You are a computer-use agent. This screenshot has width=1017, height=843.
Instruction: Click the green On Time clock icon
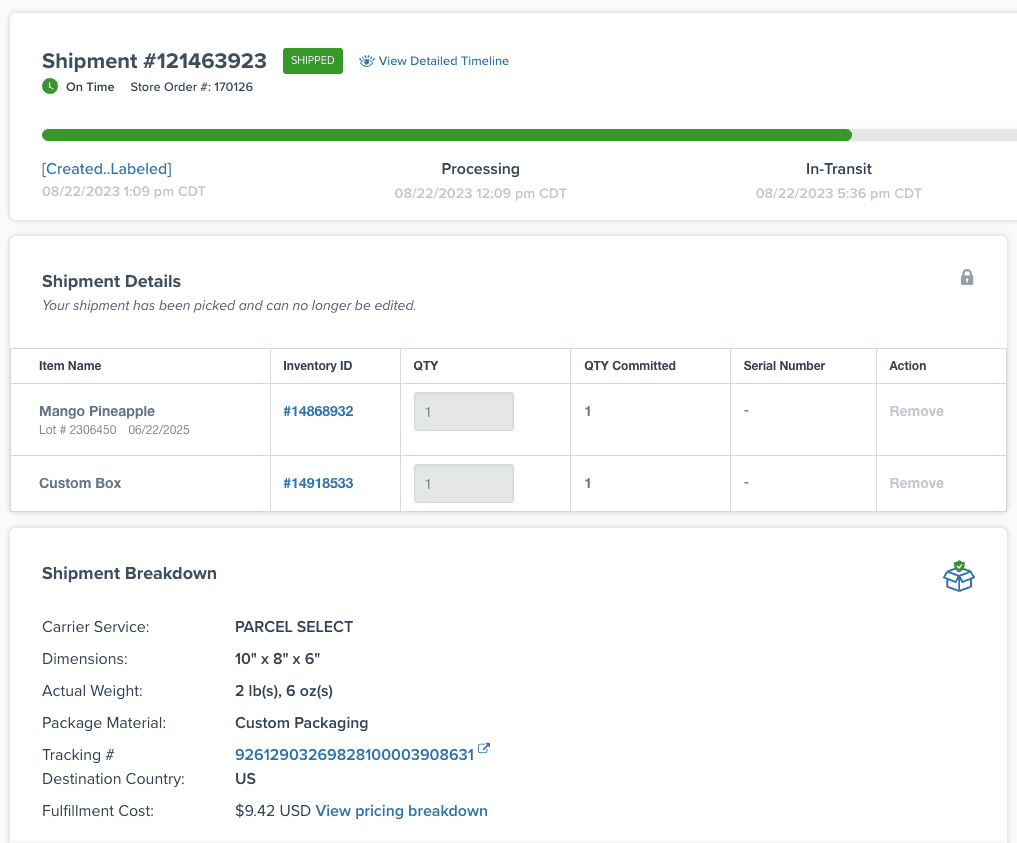[50, 87]
